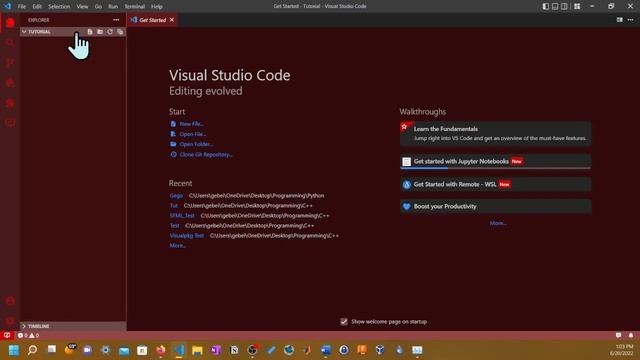Open the Search view in the activity bar
The image size is (640, 360).
click(x=10, y=42)
